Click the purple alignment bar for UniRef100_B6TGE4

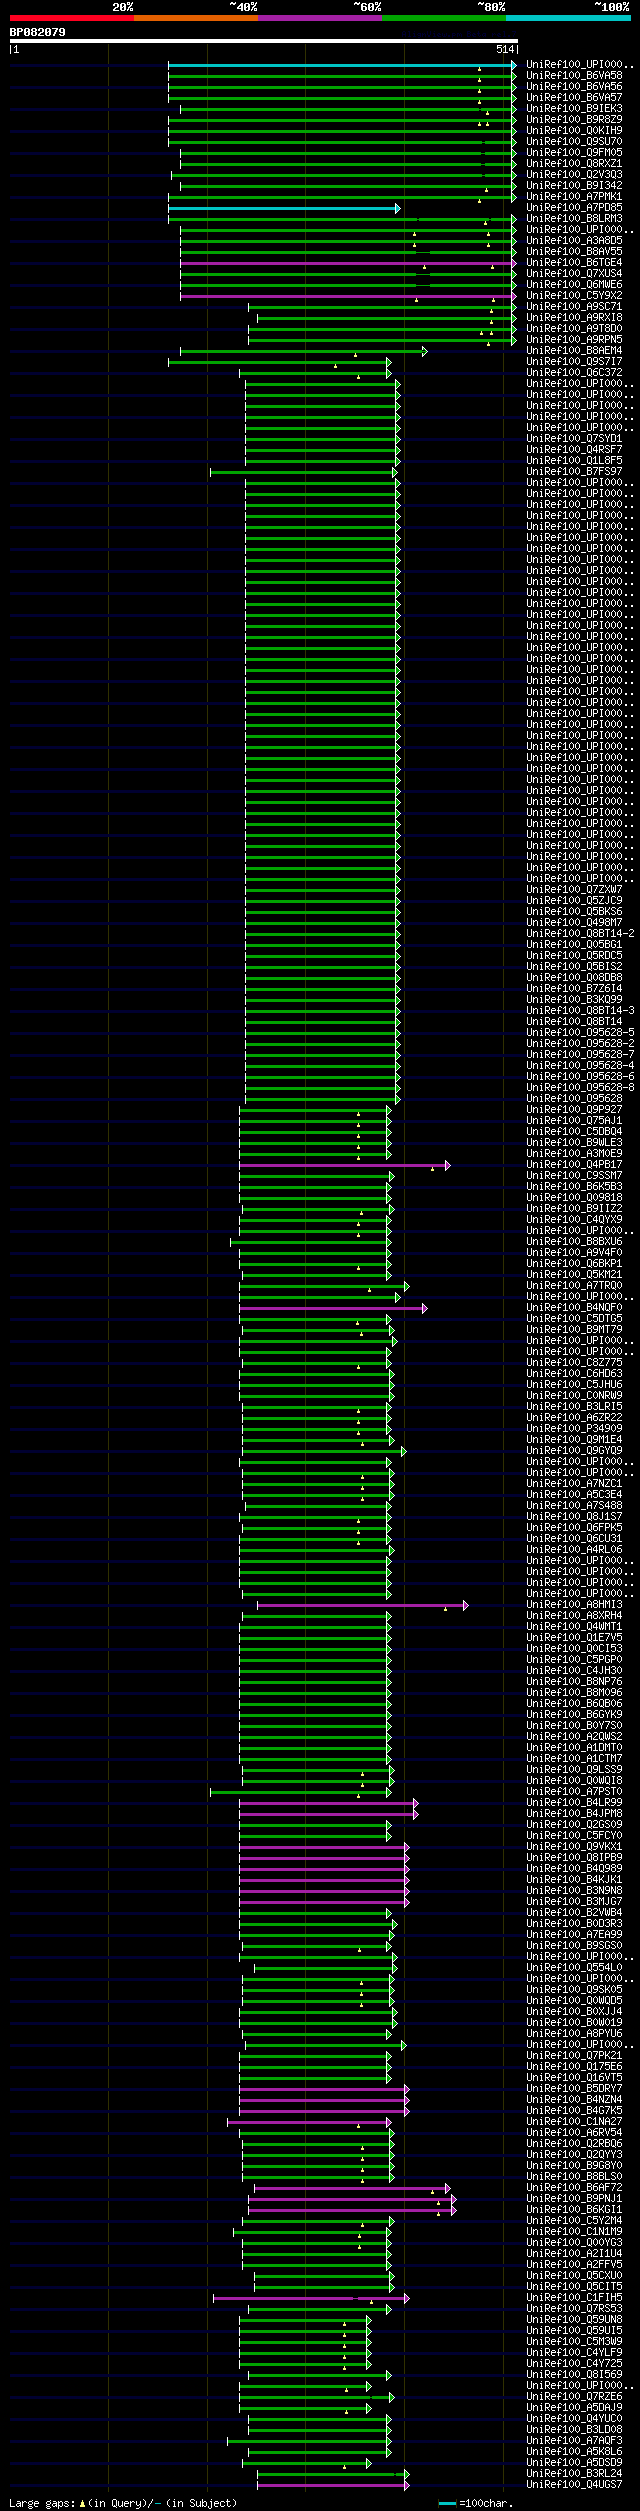(348, 264)
